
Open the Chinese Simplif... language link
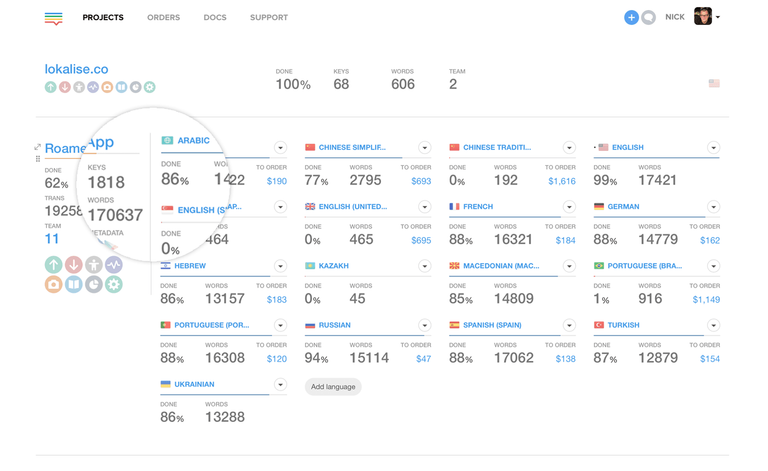pyautogui.click(x=352, y=147)
